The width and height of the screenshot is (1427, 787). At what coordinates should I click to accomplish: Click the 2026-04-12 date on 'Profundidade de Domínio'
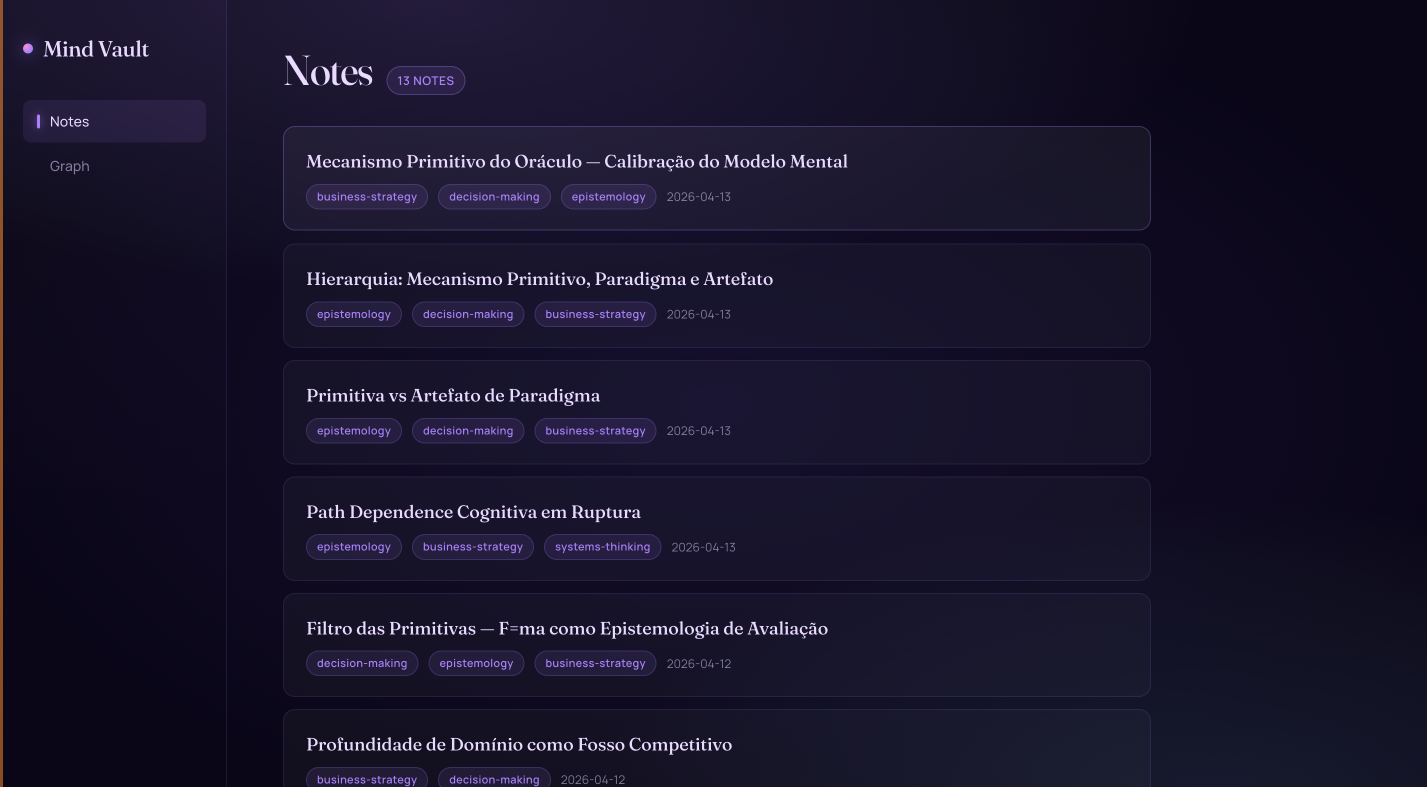[592, 779]
